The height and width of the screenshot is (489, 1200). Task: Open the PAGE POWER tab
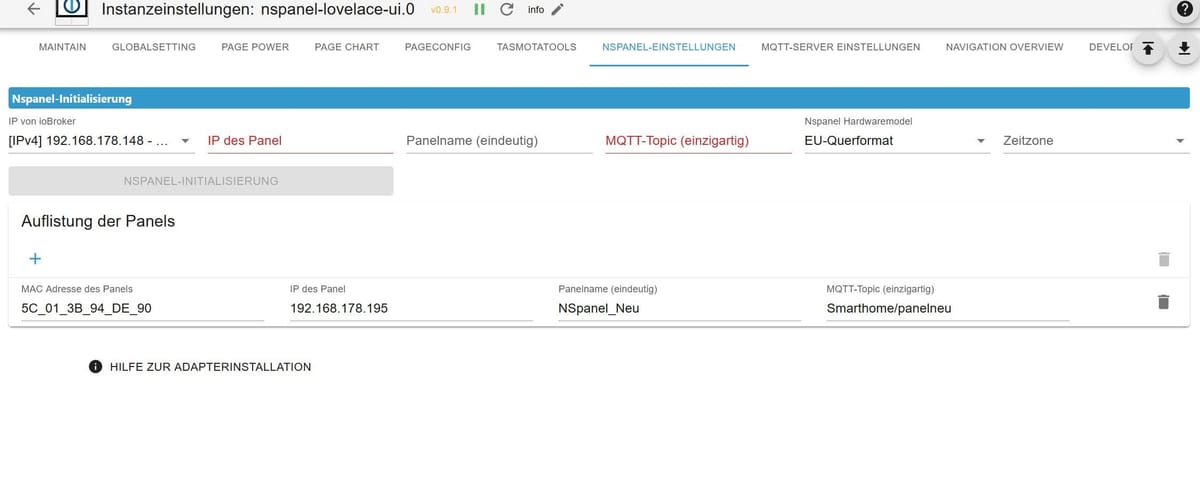(255, 47)
